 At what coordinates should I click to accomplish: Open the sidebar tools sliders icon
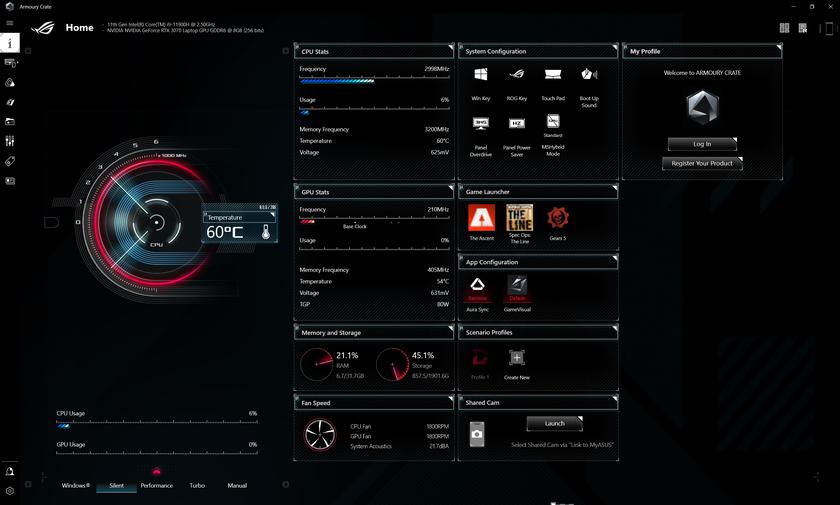[10, 141]
